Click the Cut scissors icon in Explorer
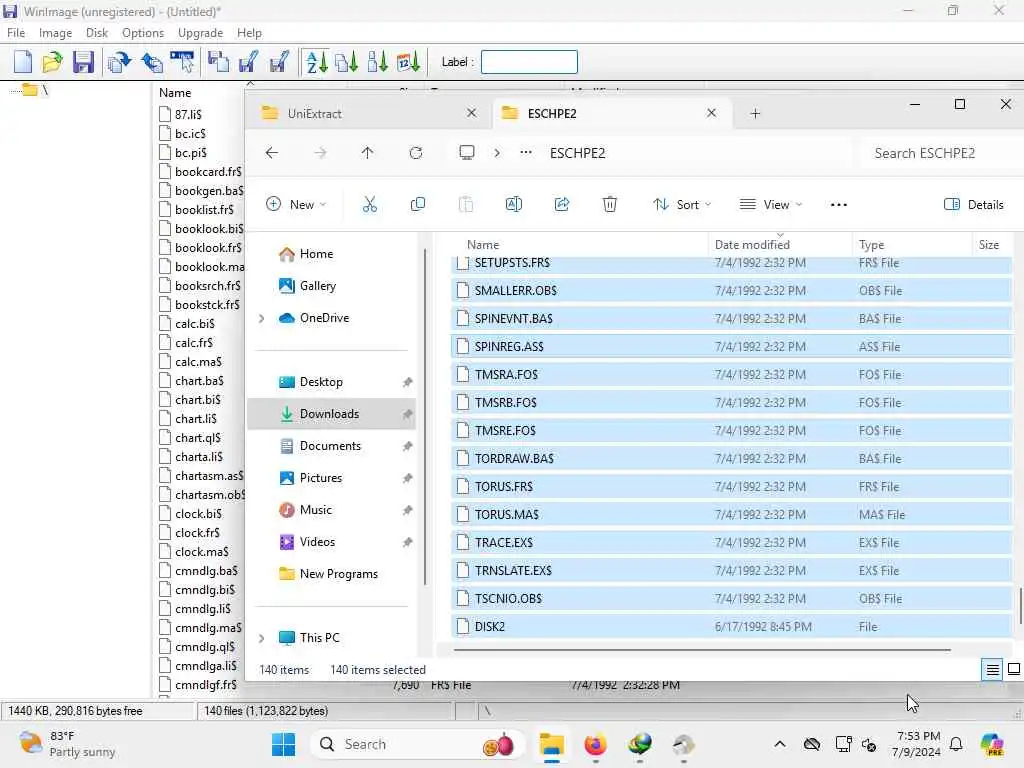Viewport: 1024px width, 768px height. (370, 204)
